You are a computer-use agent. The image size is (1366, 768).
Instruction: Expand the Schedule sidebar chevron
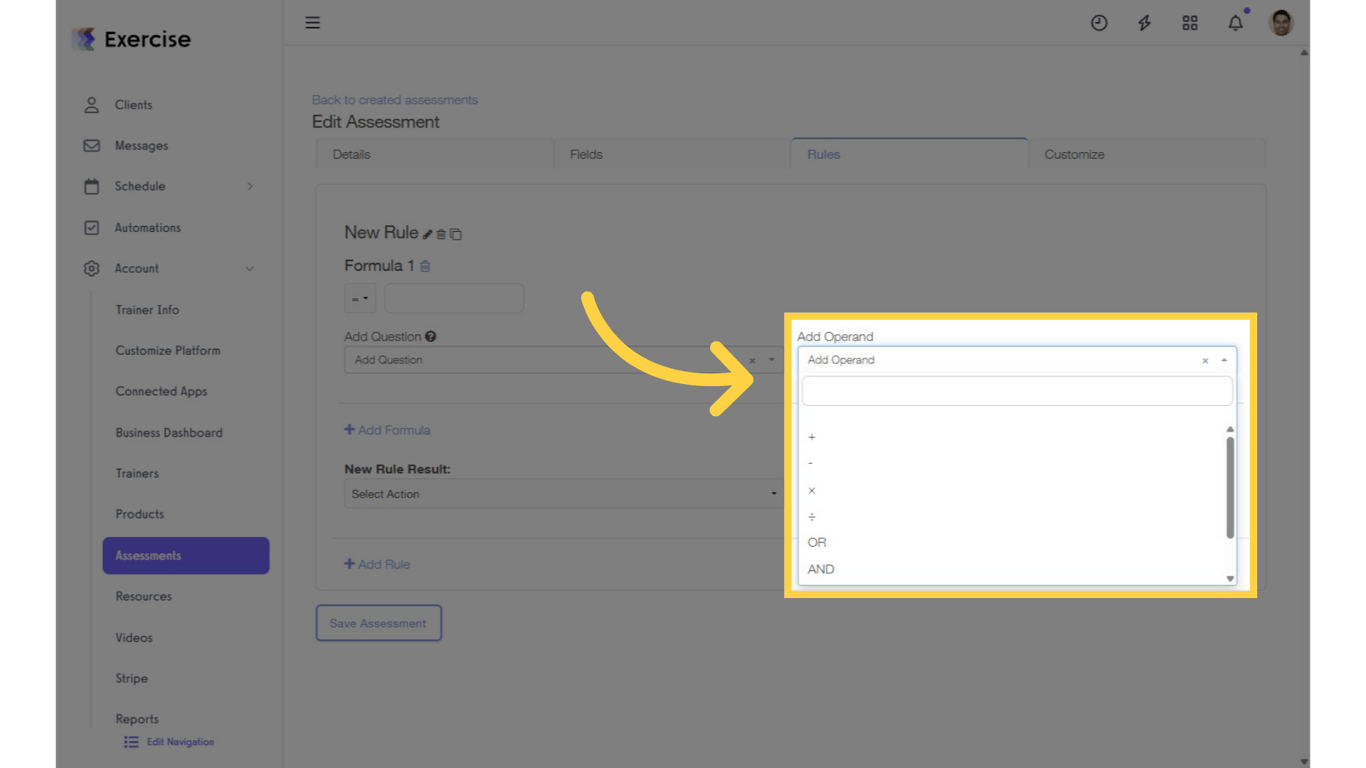pyautogui.click(x=251, y=186)
